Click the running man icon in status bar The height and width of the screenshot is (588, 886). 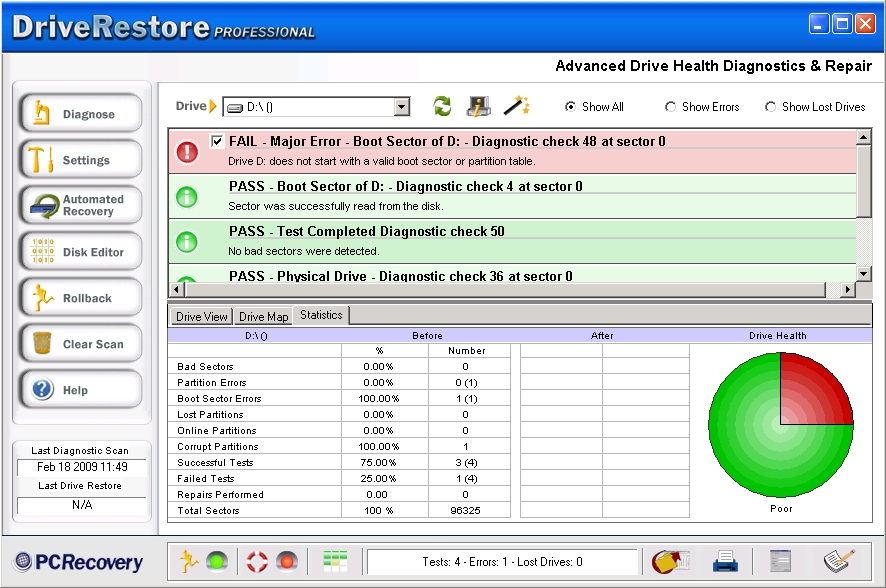click(x=189, y=561)
